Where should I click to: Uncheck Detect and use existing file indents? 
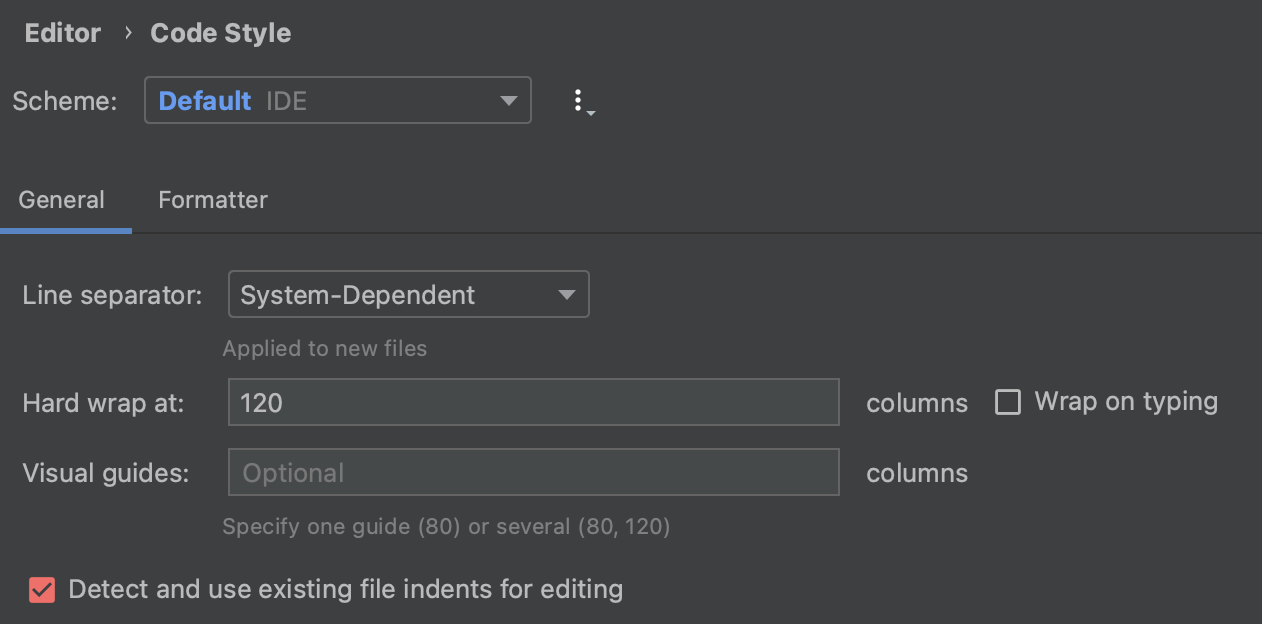(x=42, y=590)
